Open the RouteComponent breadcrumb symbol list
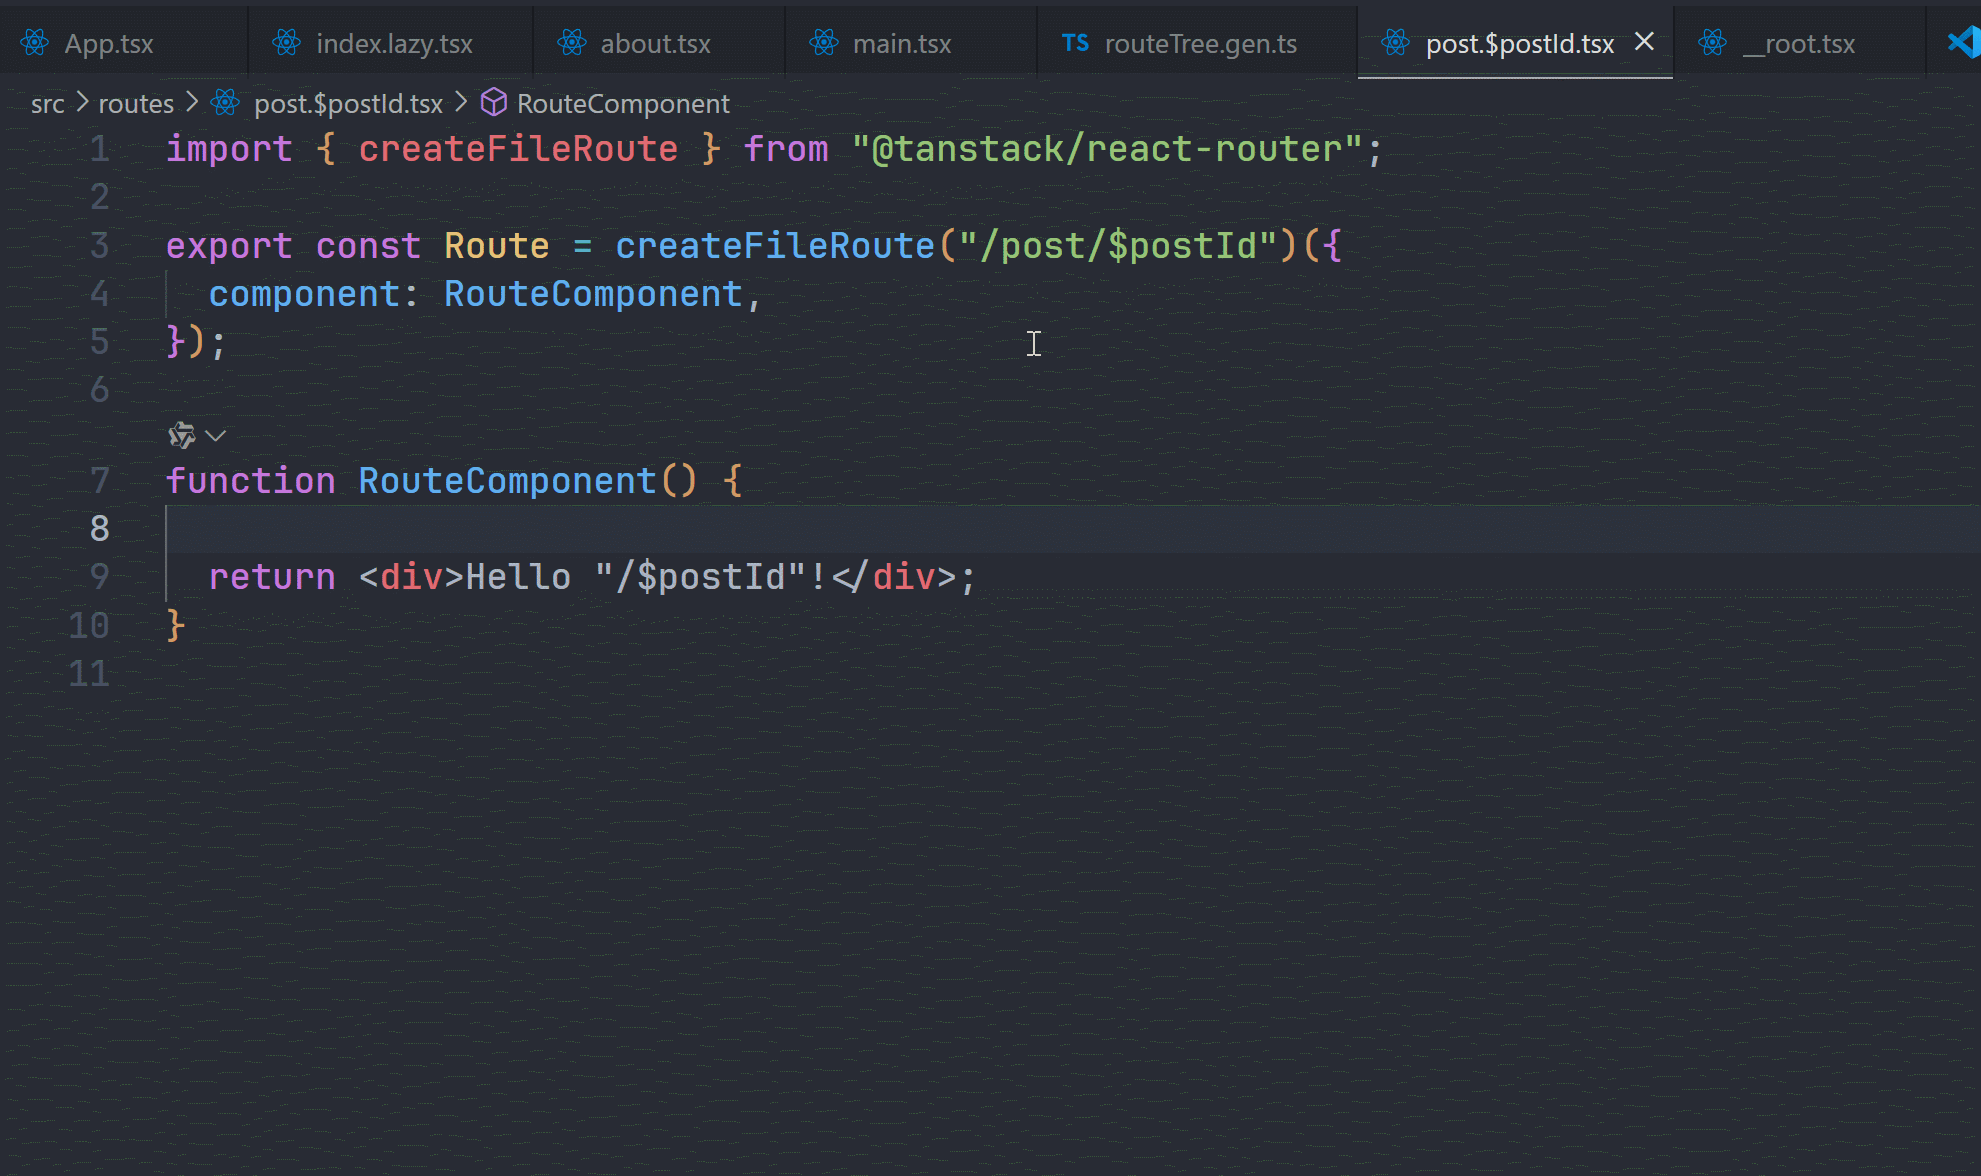The height and width of the screenshot is (1176, 1981). pos(623,103)
